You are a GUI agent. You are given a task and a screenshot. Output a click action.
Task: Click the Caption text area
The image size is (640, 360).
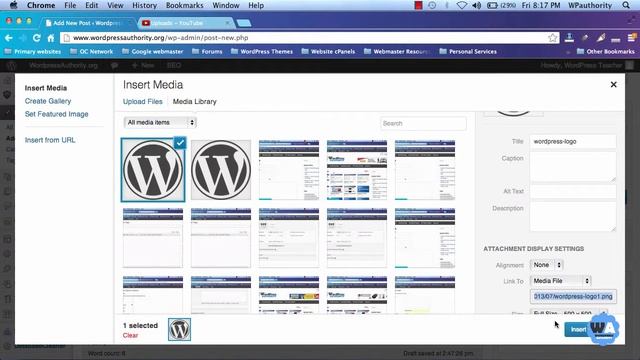(573, 167)
